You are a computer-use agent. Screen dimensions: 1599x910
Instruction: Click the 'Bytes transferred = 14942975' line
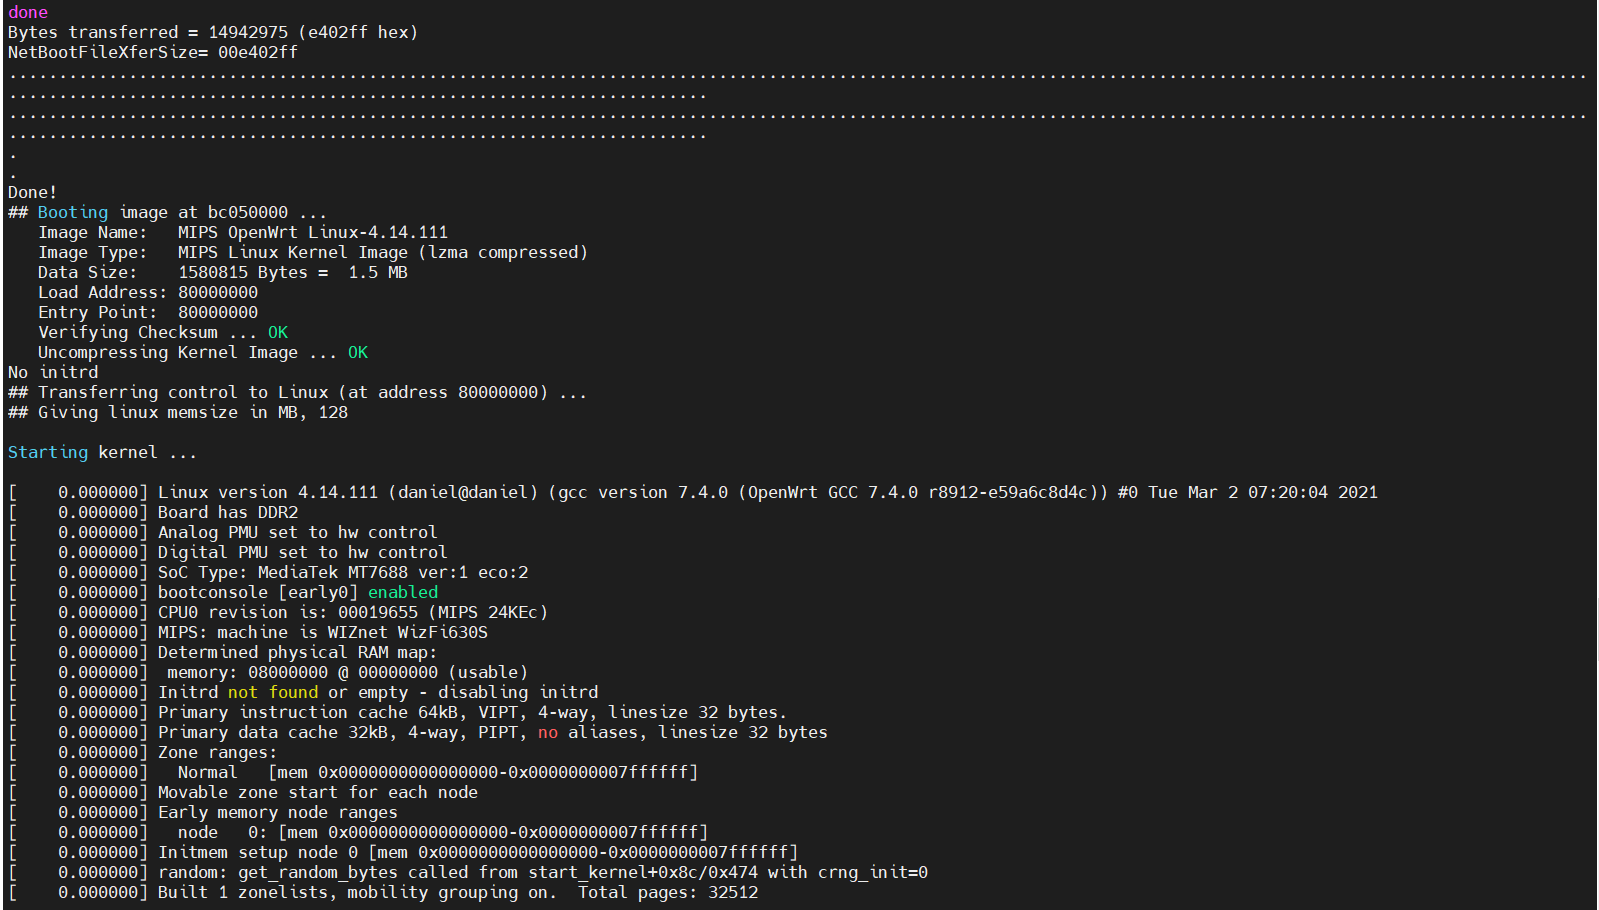click(x=213, y=32)
